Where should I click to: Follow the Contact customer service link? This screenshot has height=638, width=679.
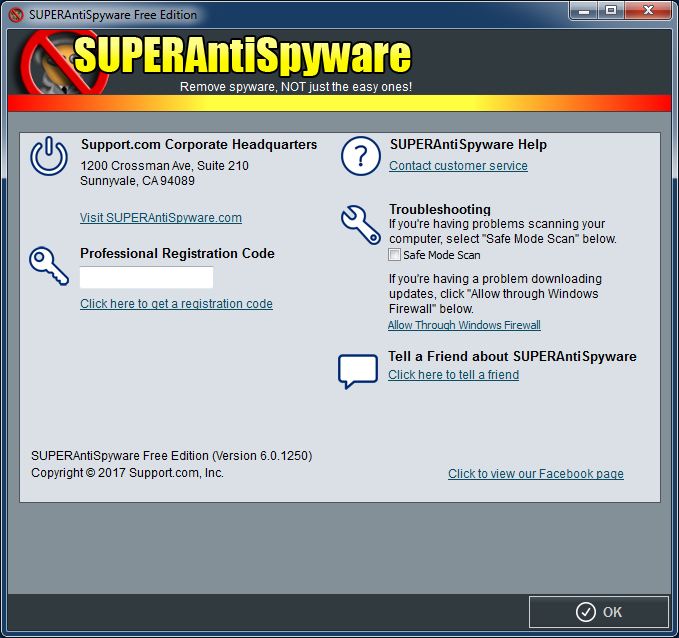tap(458, 165)
